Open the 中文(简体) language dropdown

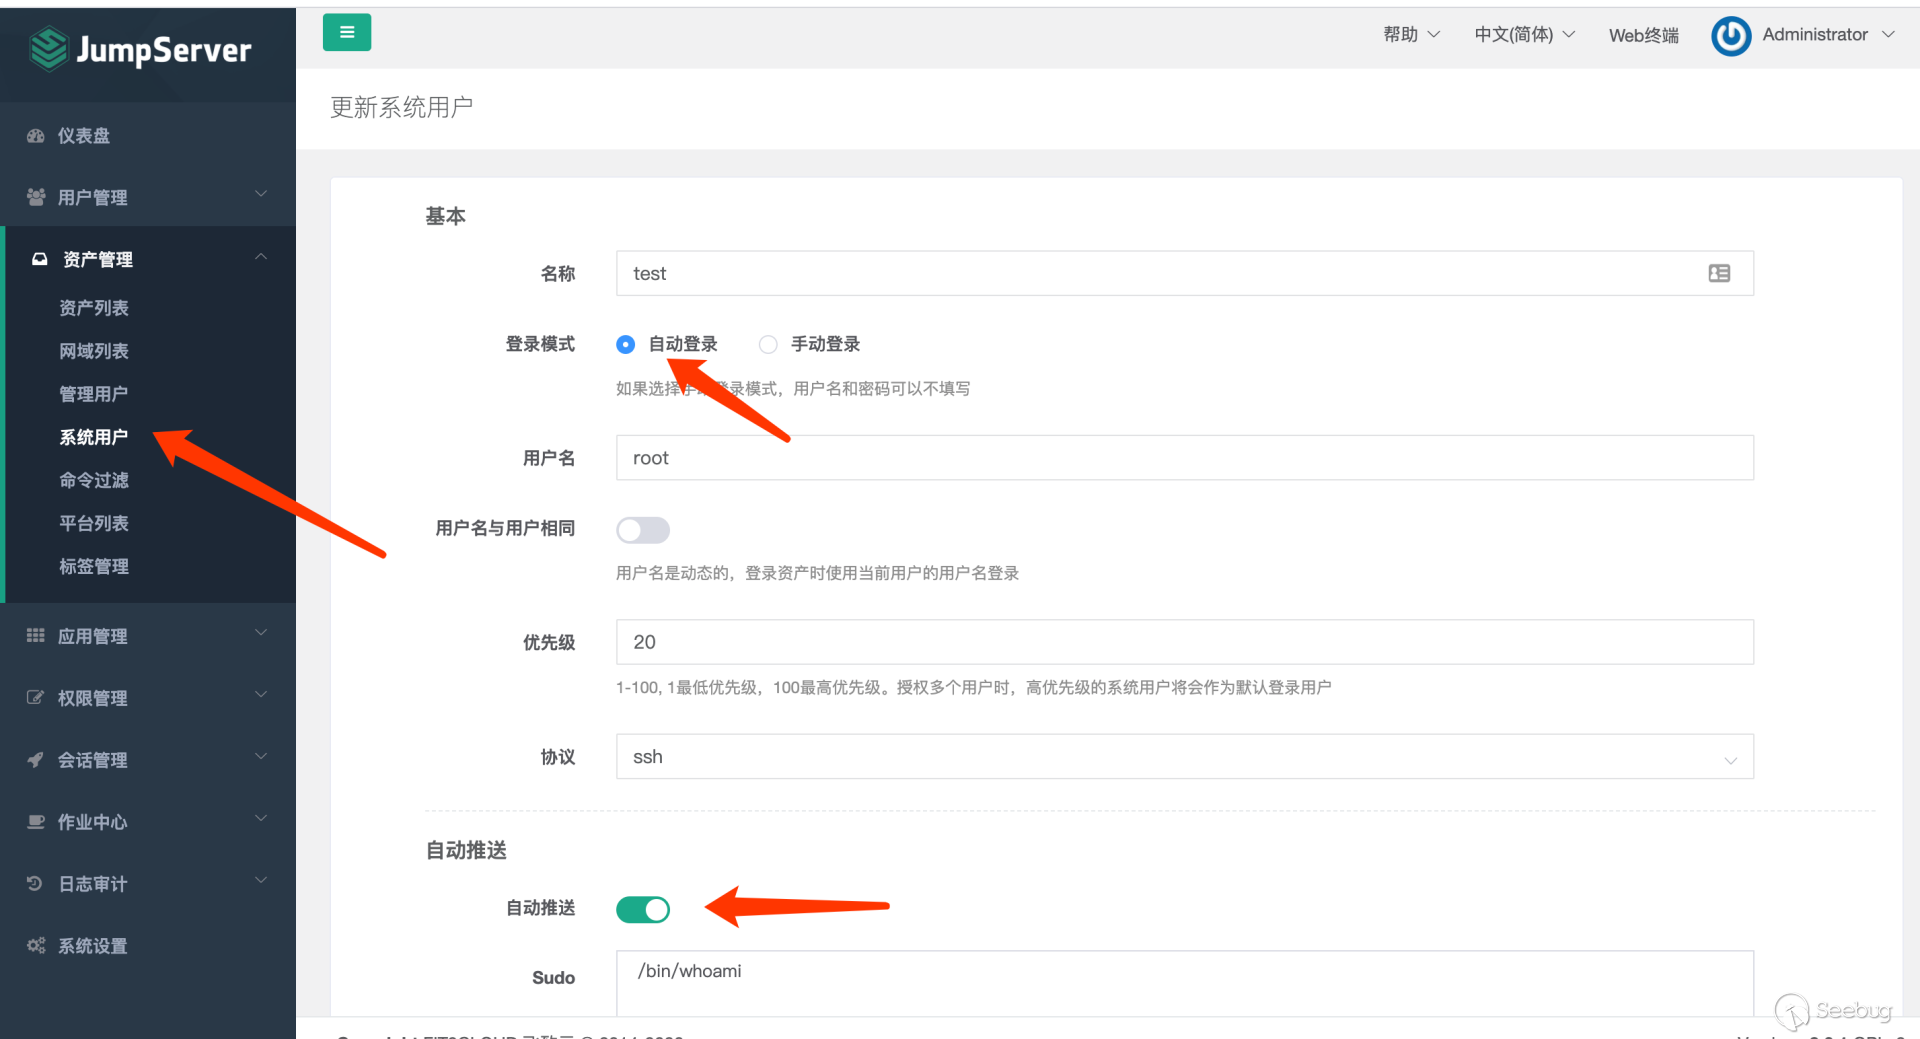point(1524,35)
